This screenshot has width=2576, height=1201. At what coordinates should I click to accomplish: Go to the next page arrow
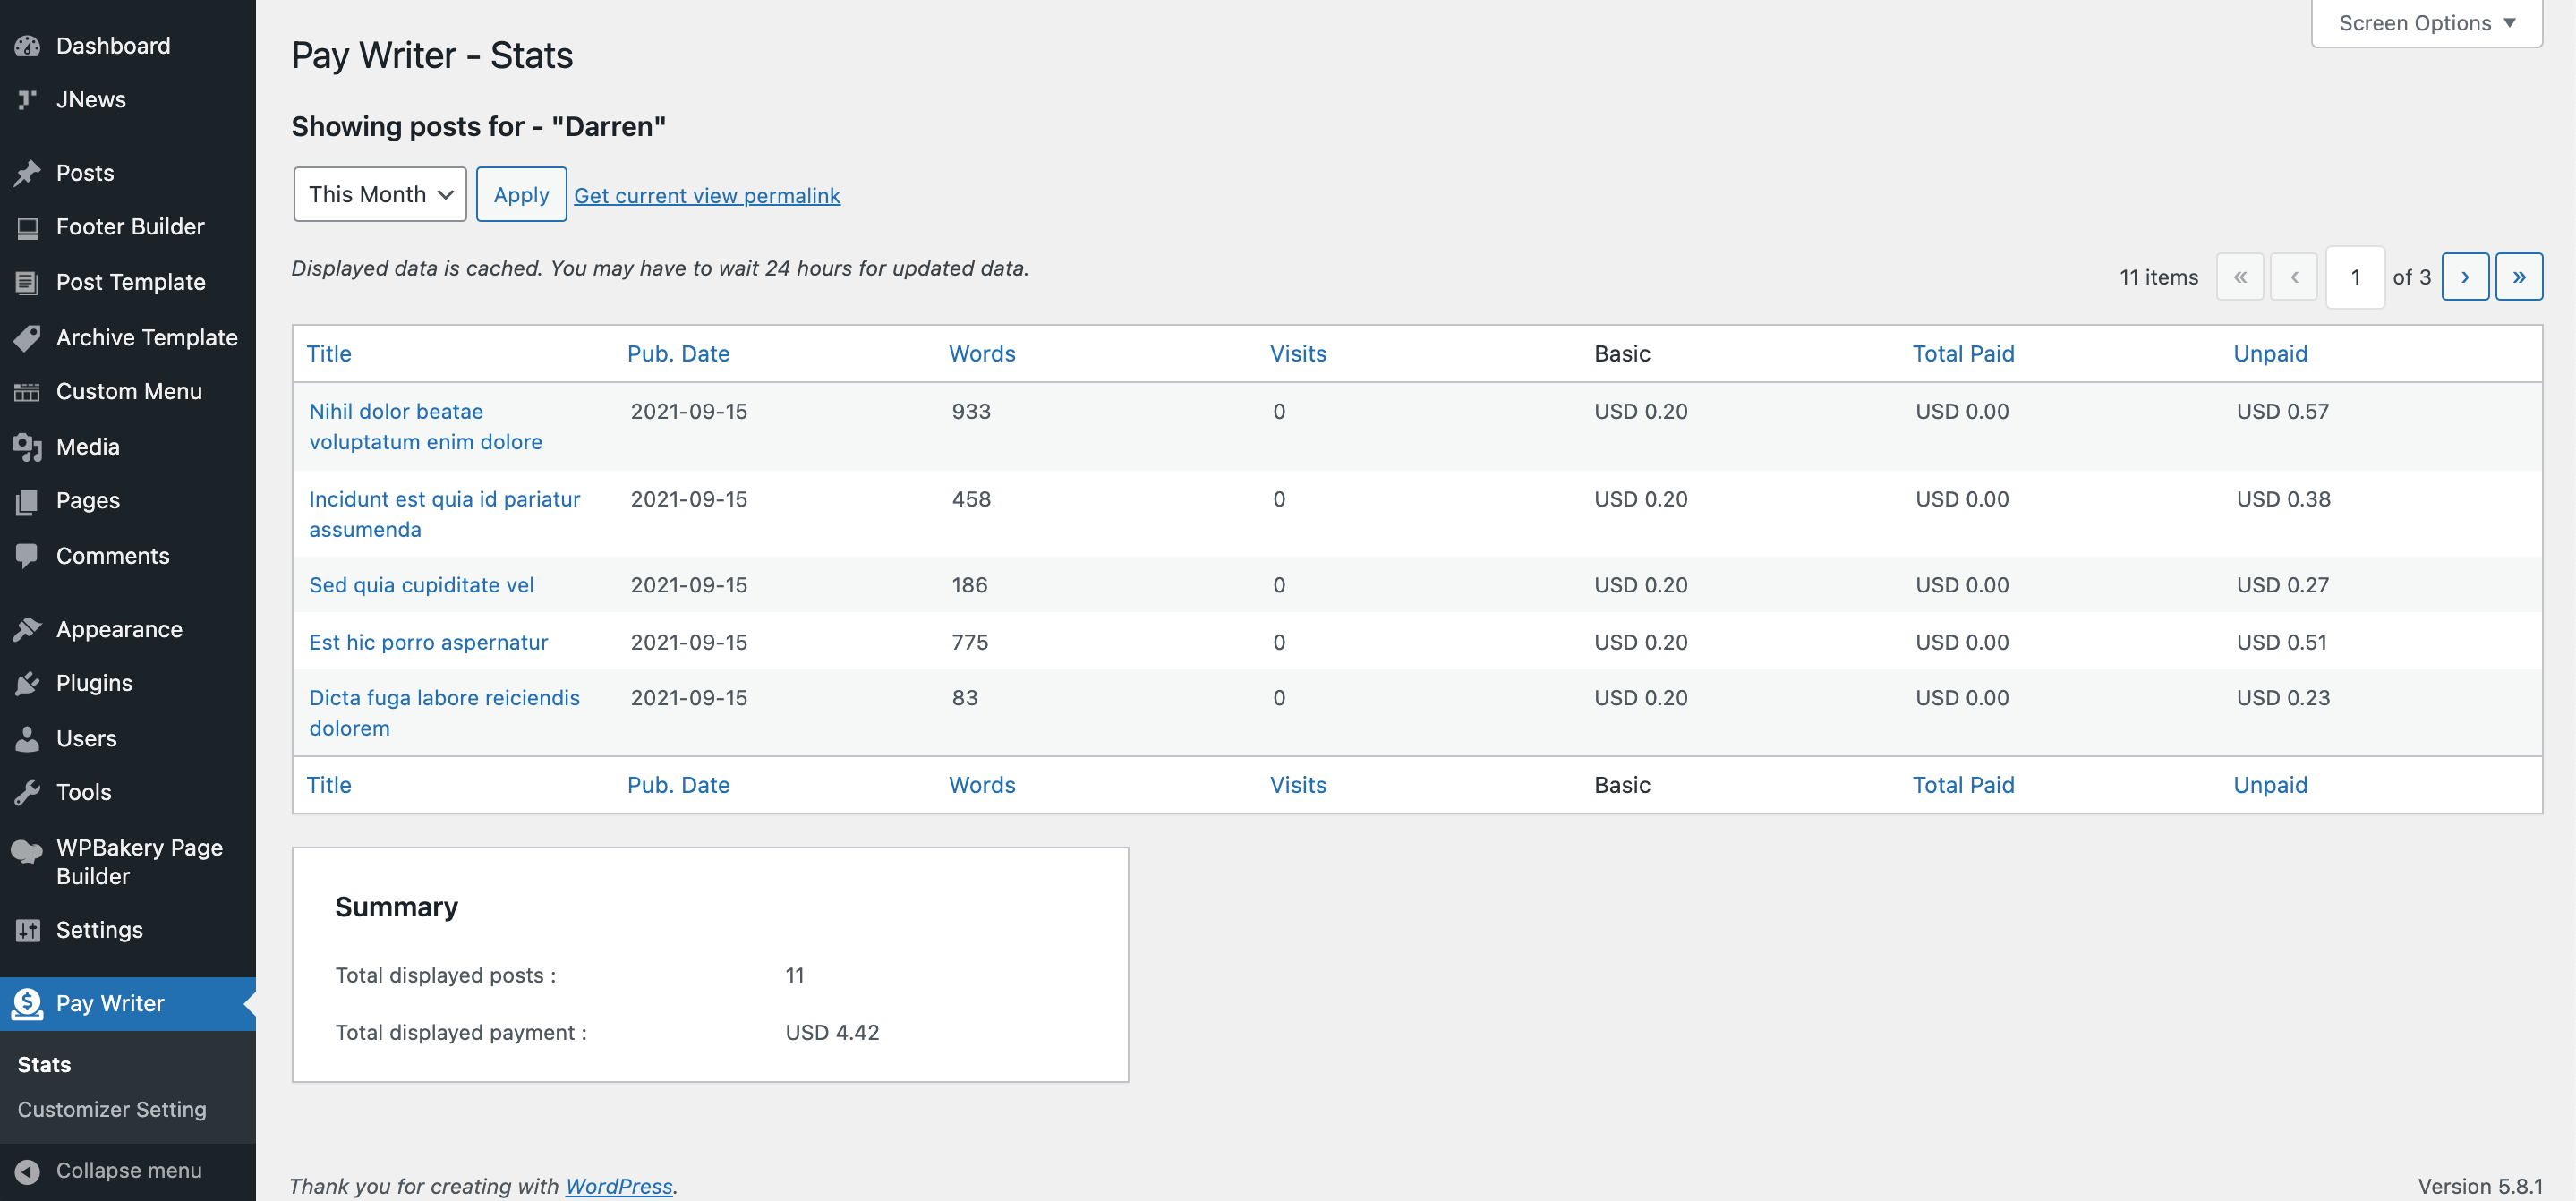(2464, 277)
